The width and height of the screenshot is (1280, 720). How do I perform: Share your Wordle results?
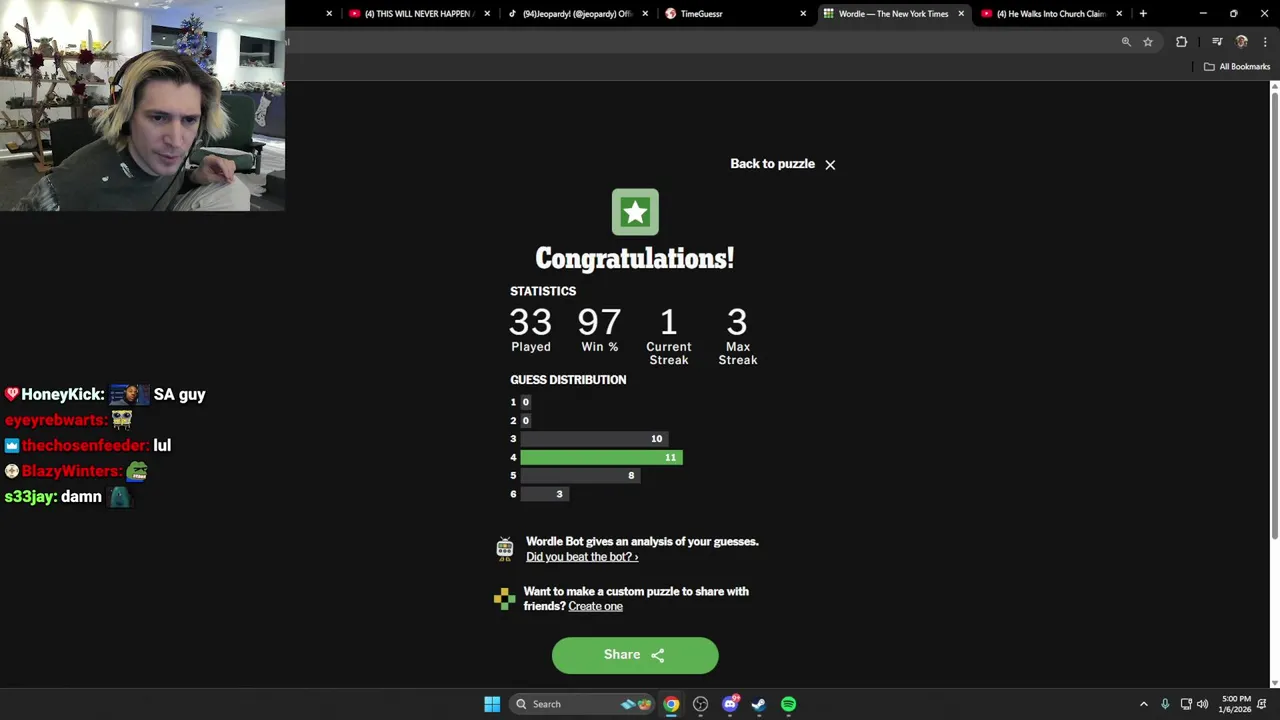click(635, 655)
